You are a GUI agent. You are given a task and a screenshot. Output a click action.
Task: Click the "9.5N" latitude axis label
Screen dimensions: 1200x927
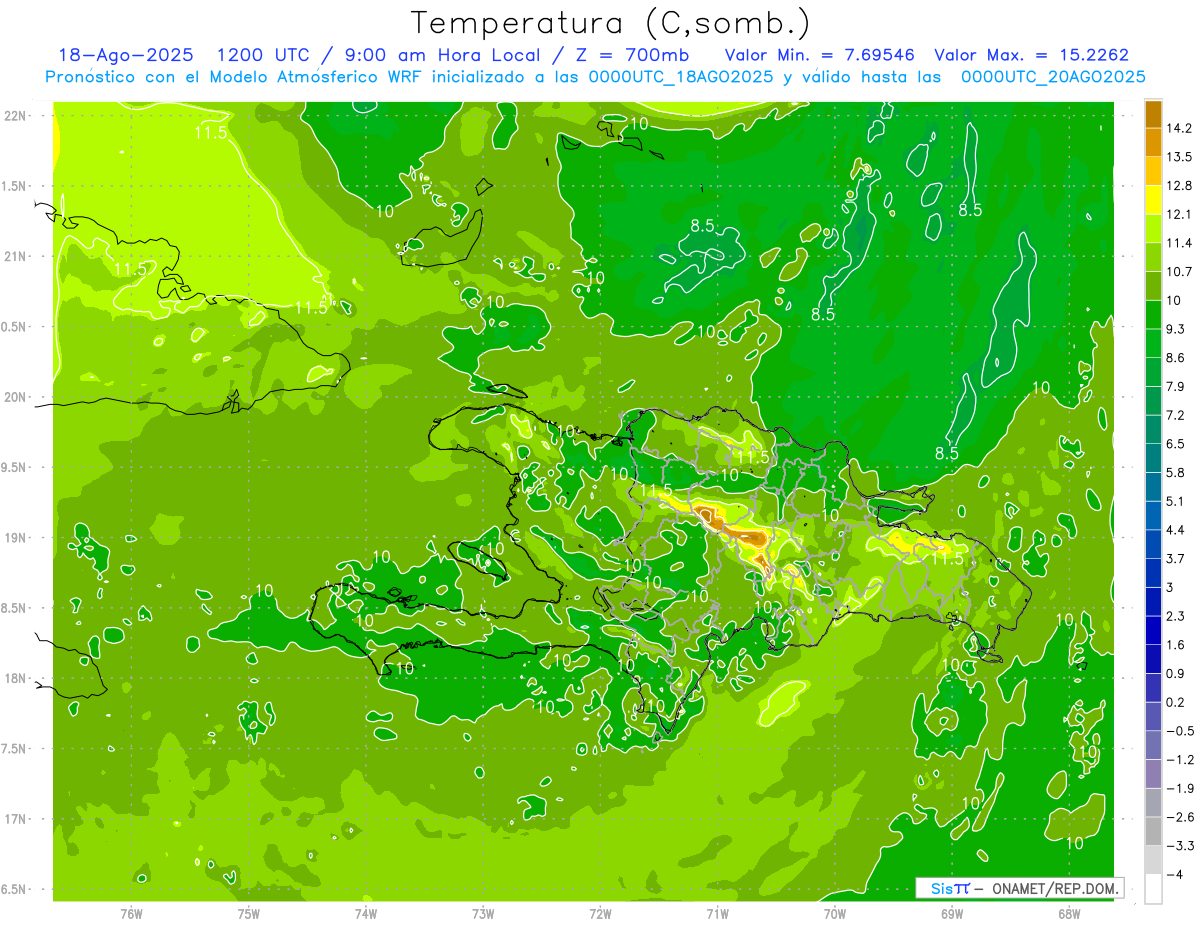click(15, 467)
